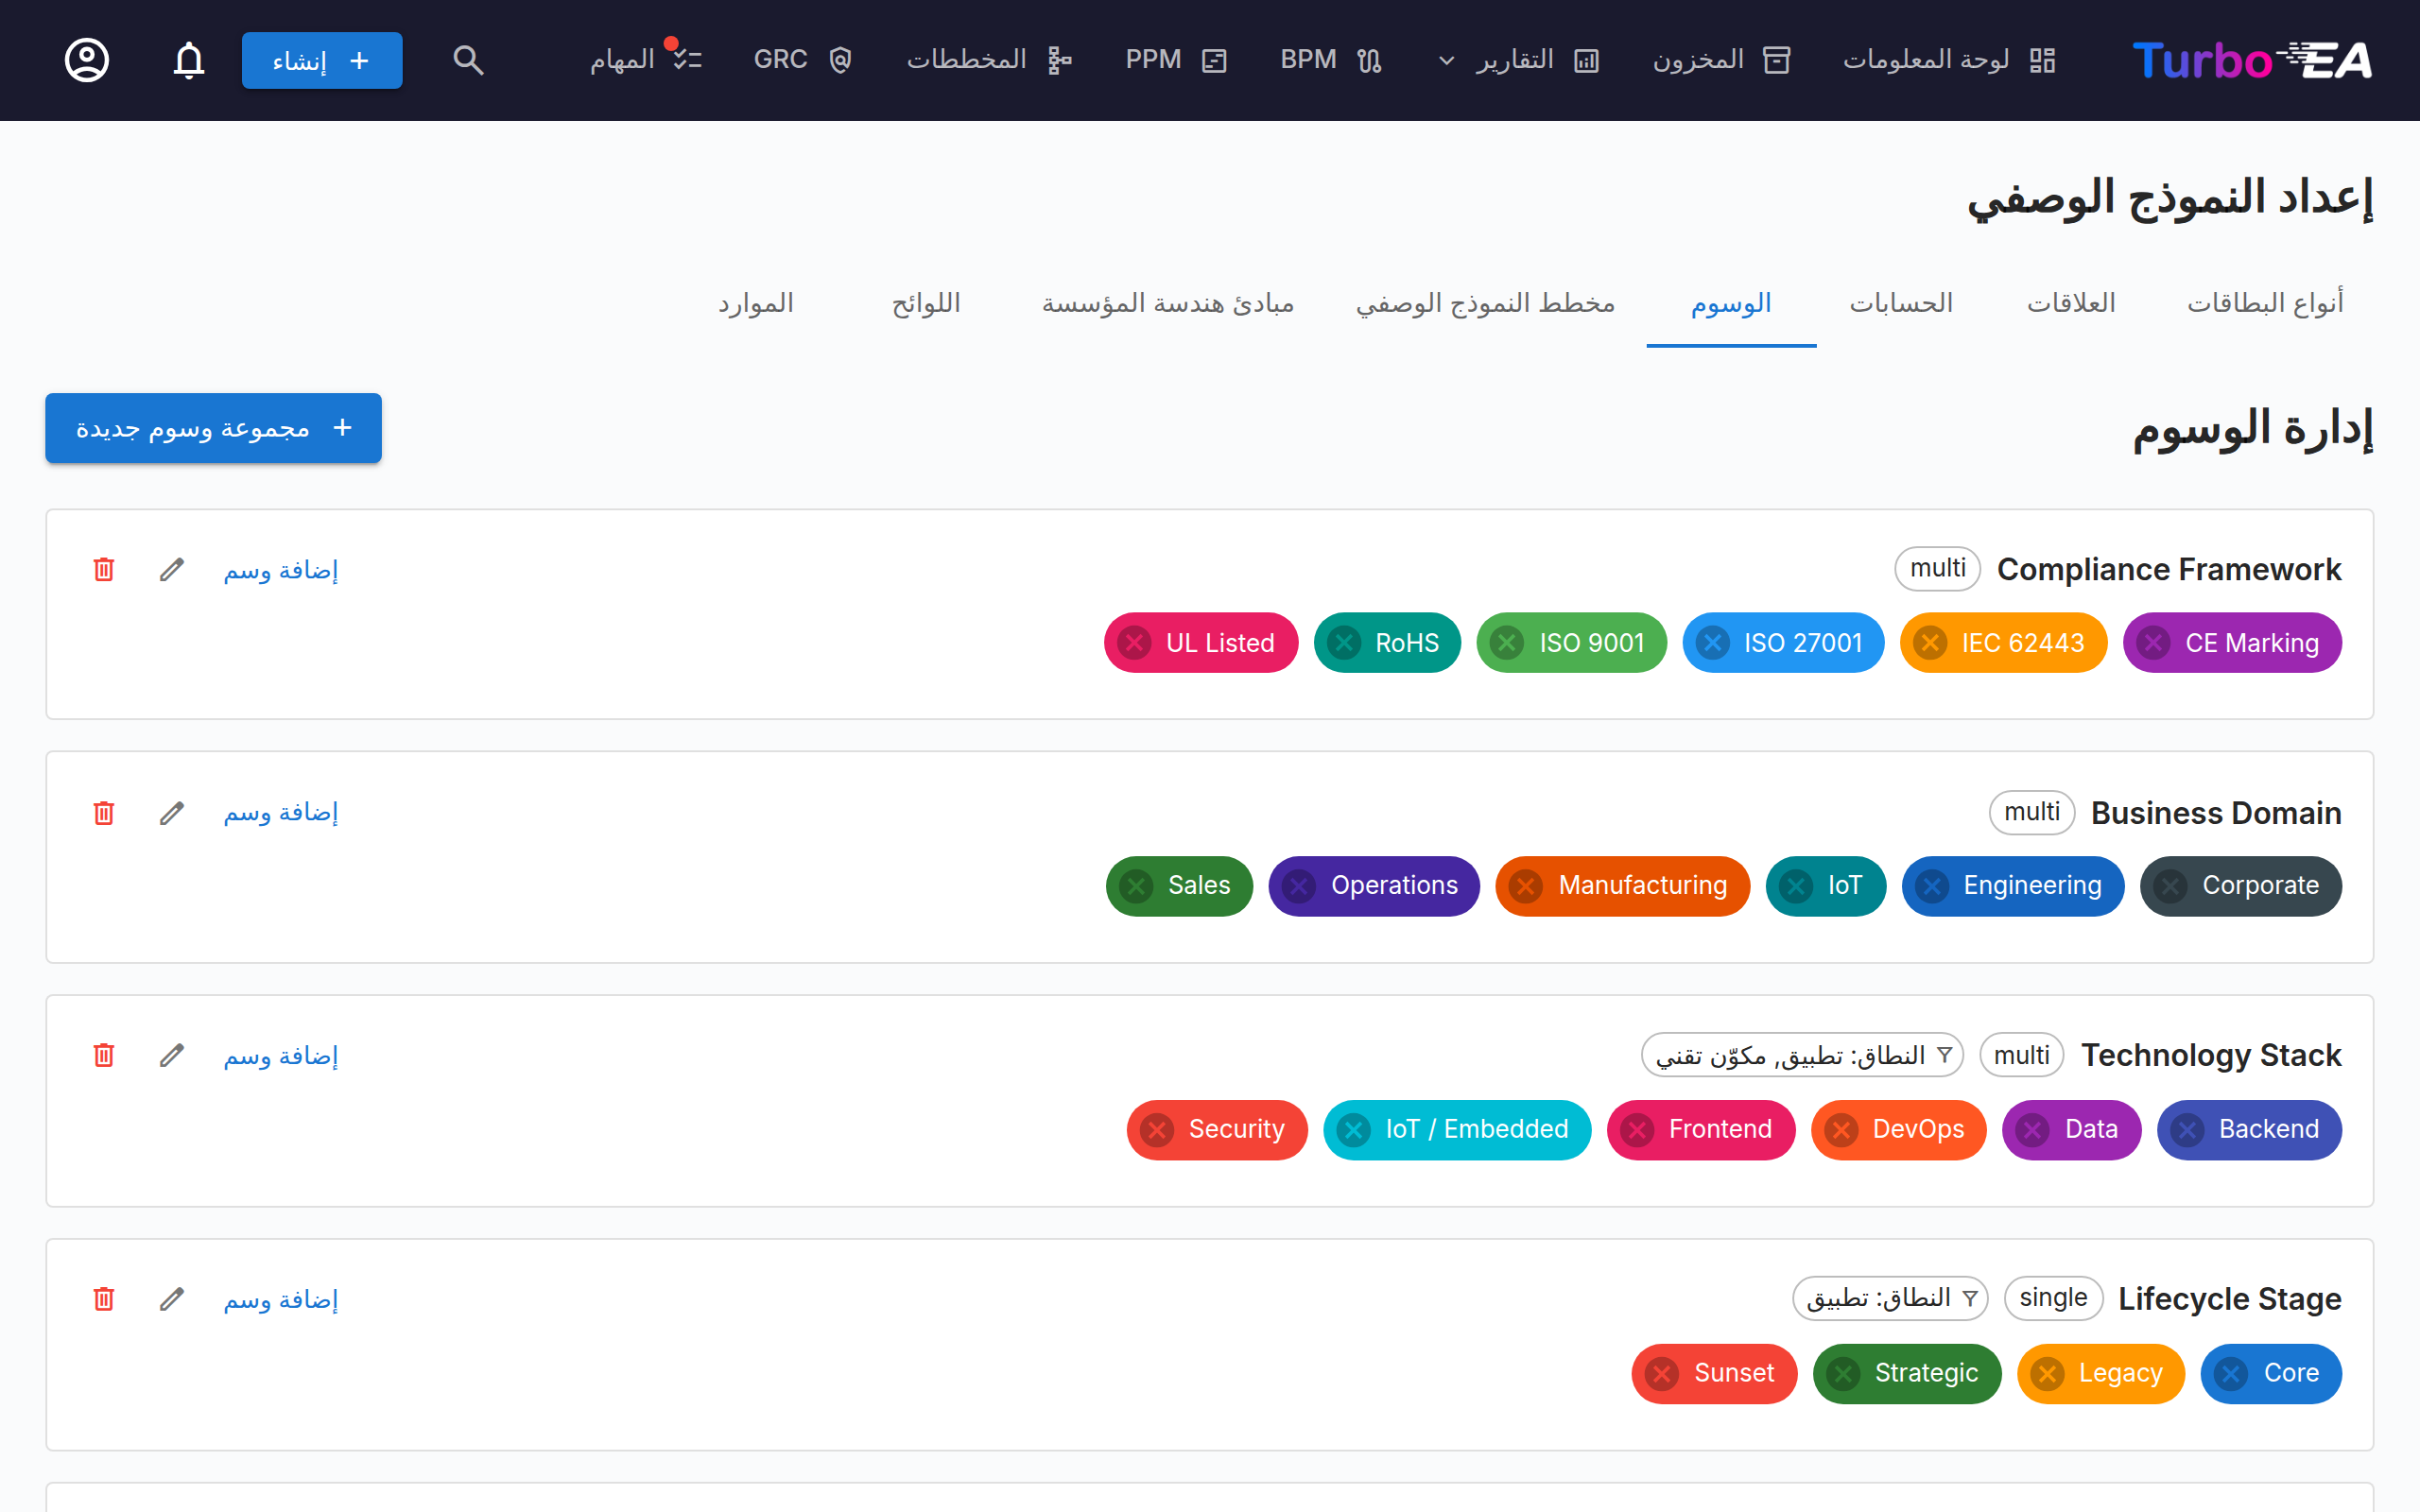Viewport: 2420px width, 1512px height.
Task: Edit the Technology Stack tag group
Action: pos(172,1055)
